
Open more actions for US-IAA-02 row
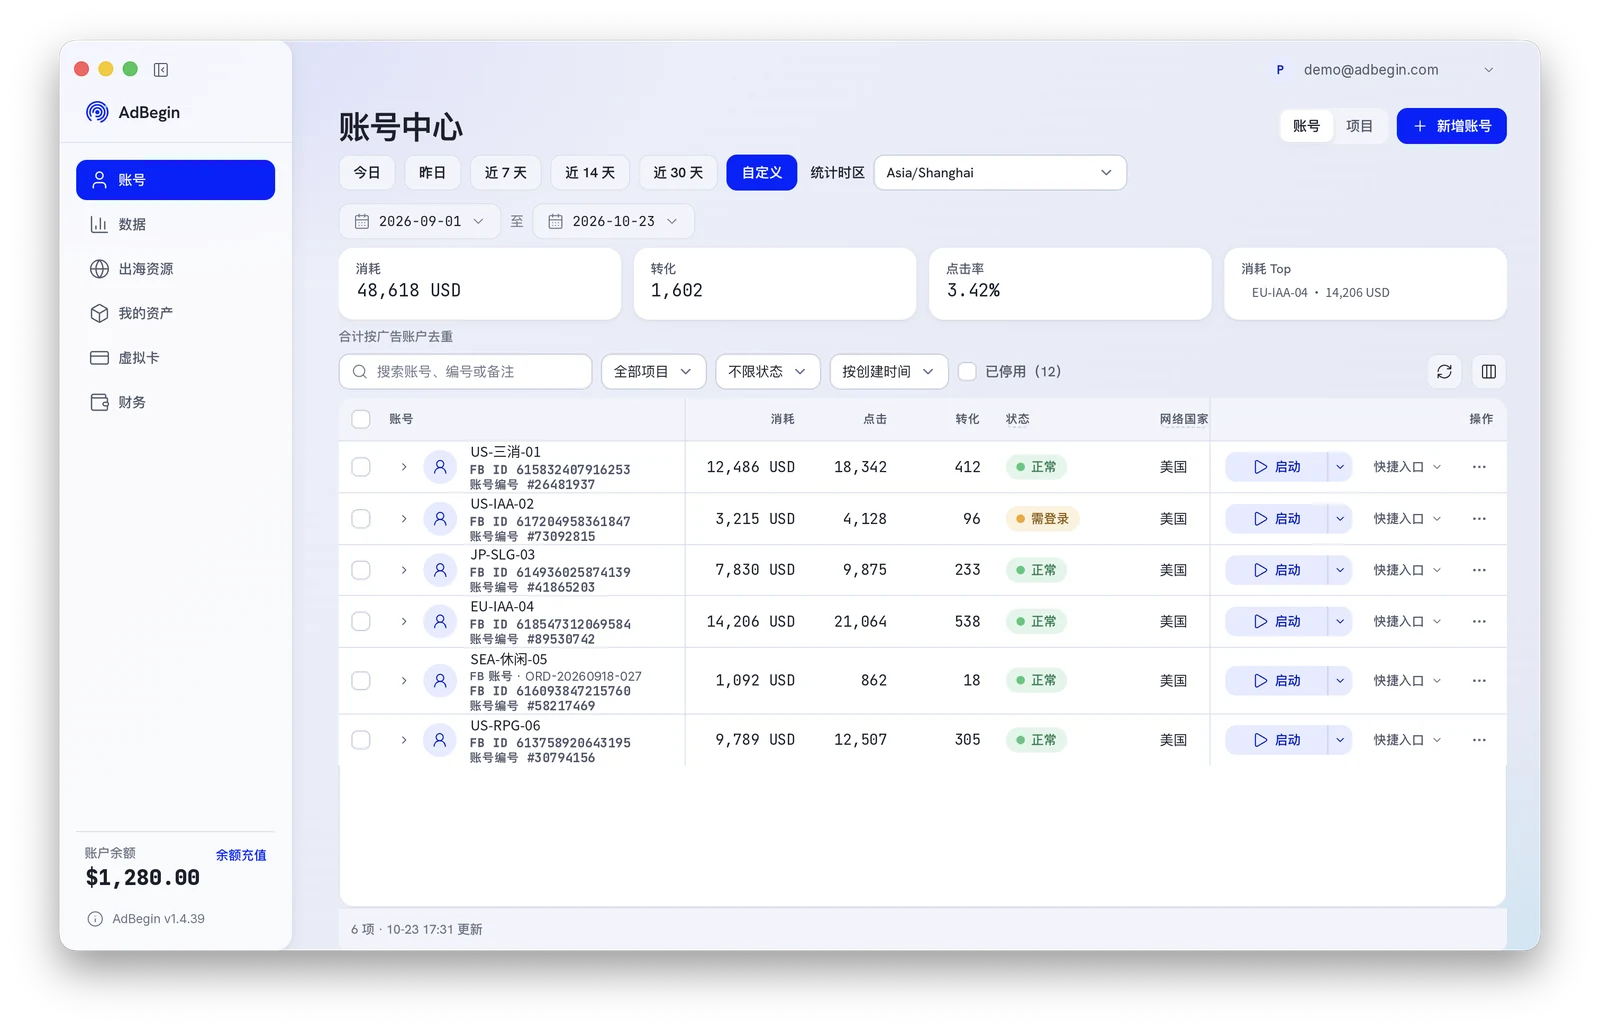coord(1479,519)
